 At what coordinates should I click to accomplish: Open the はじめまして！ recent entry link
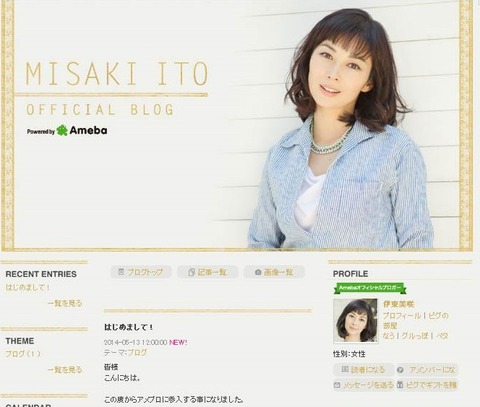[28, 287]
